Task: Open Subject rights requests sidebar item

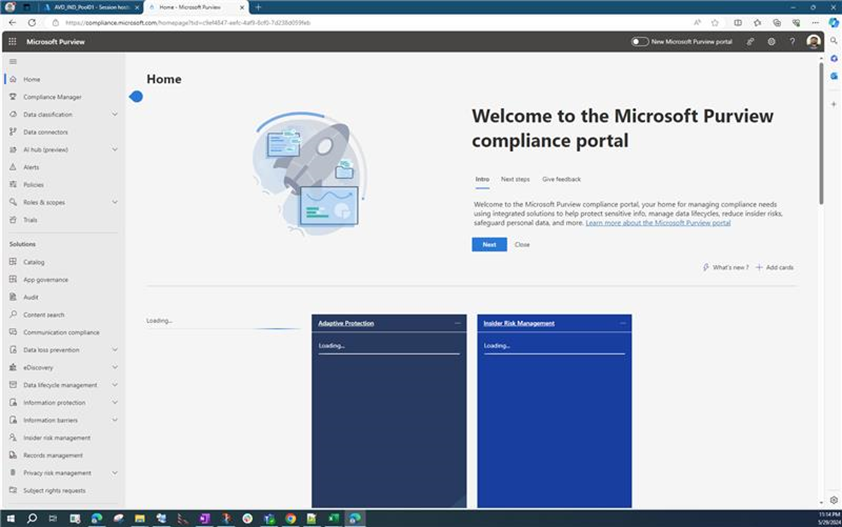Action: click(x=54, y=490)
